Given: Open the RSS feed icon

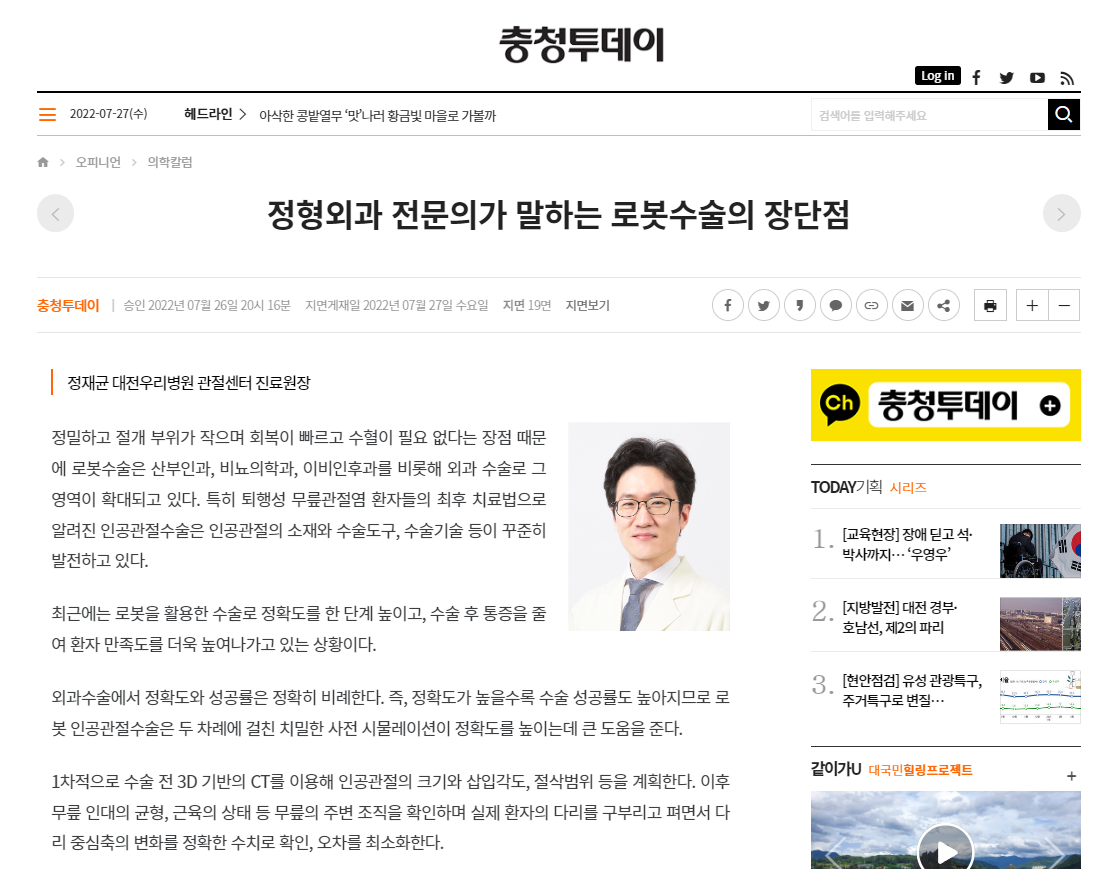Looking at the screenshot, I should point(1067,78).
